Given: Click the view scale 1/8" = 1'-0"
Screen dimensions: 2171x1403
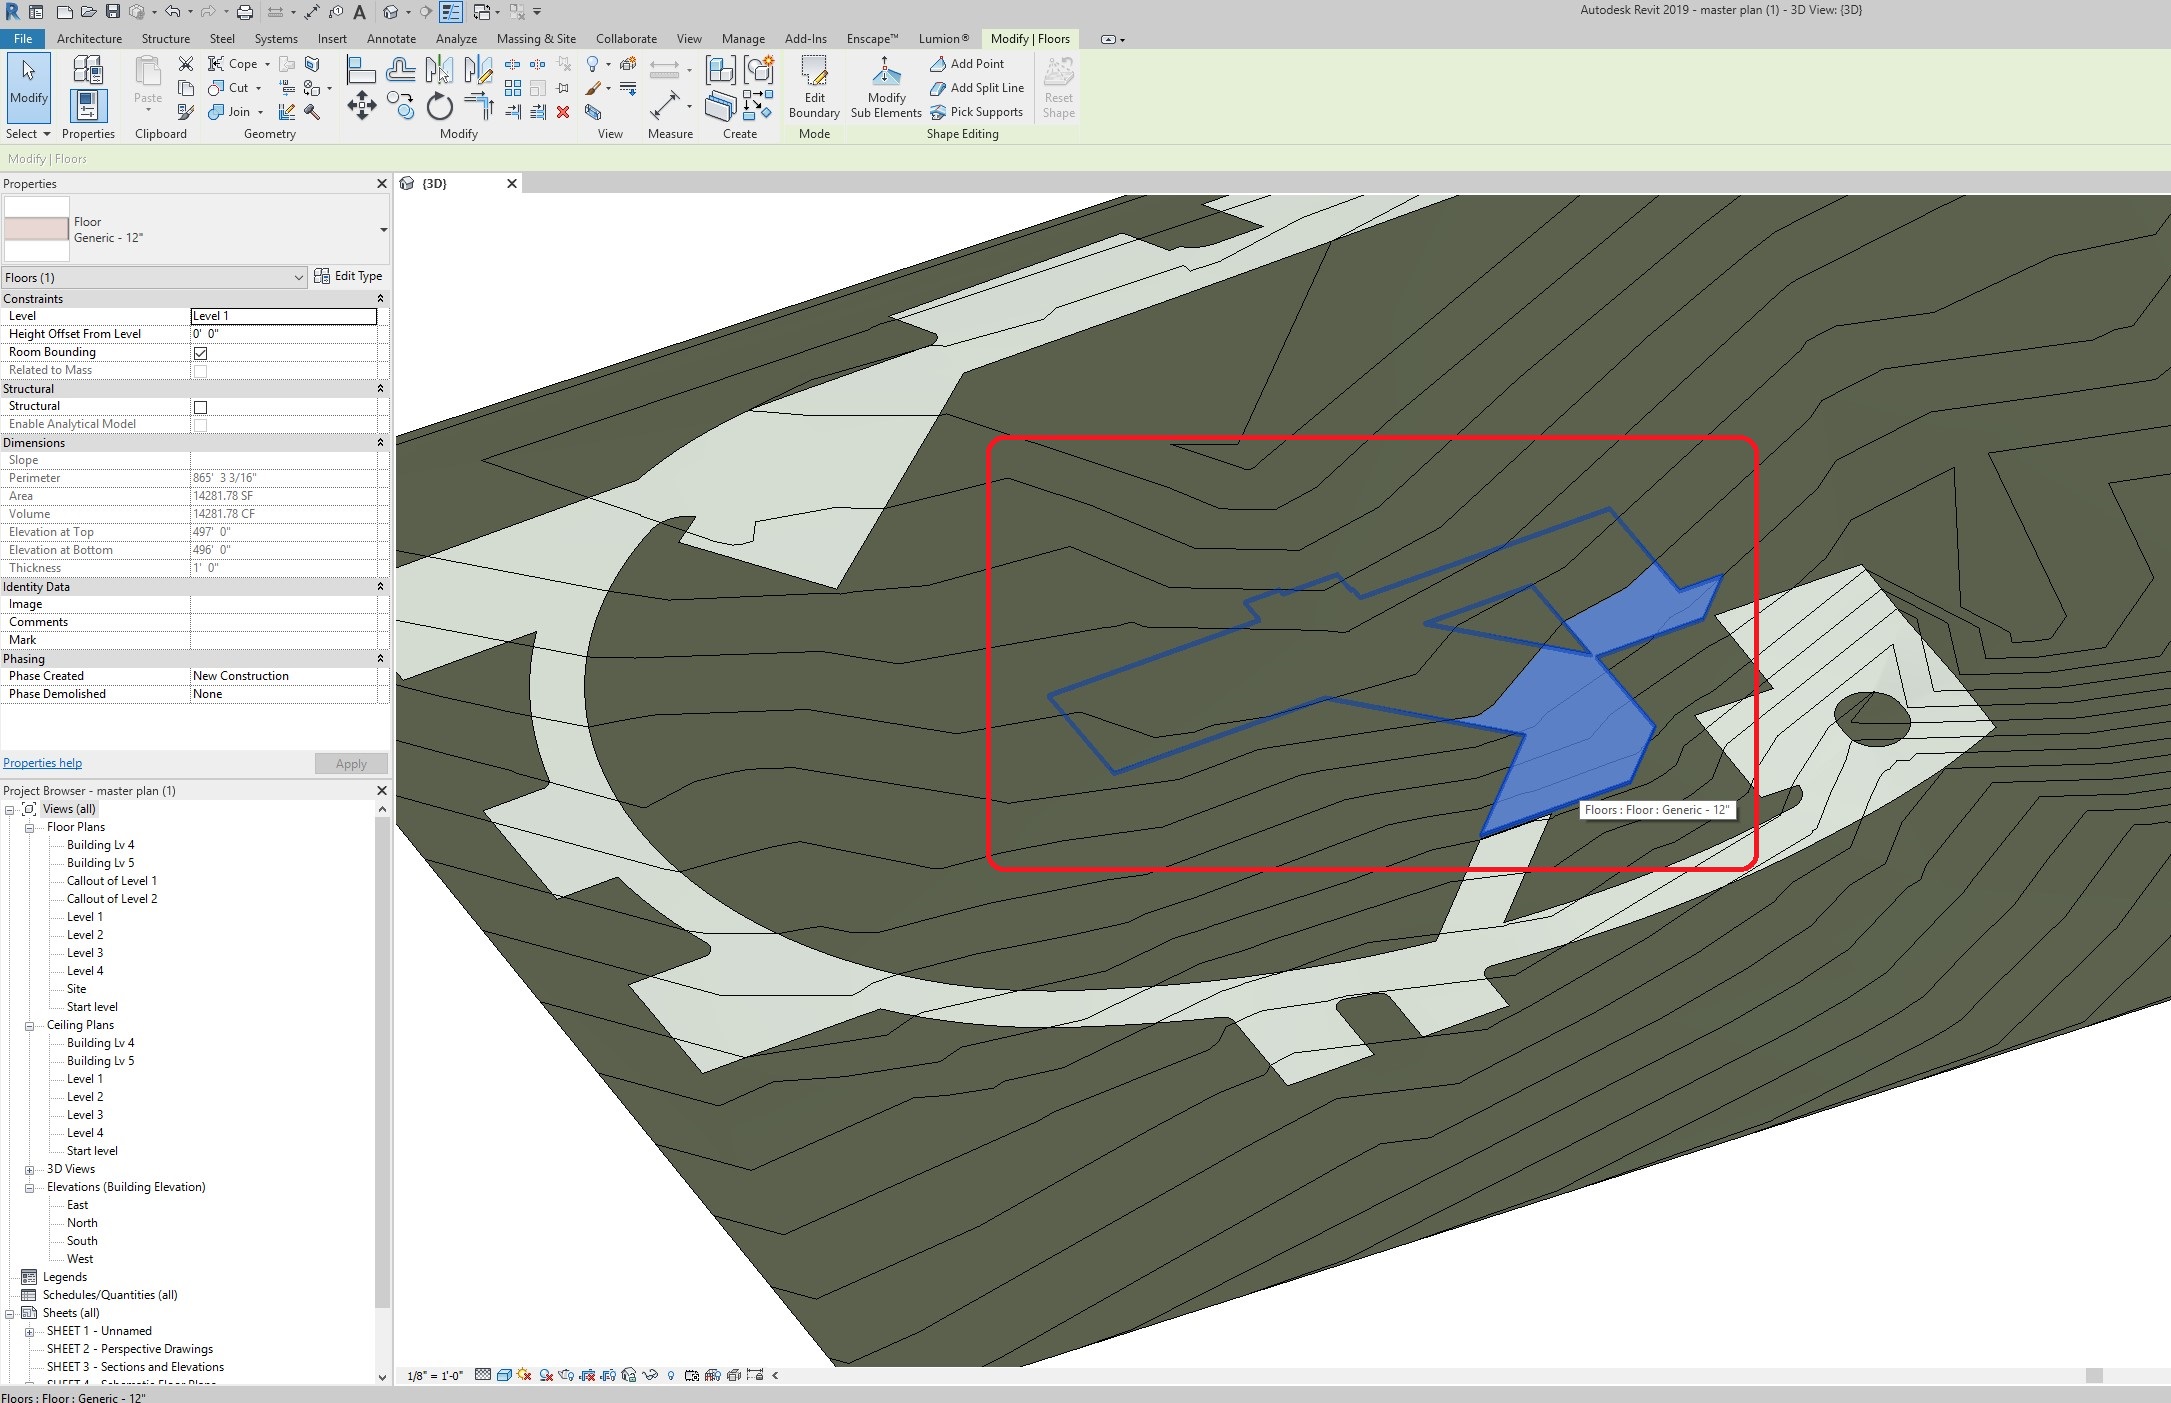Looking at the screenshot, I should 435,1376.
